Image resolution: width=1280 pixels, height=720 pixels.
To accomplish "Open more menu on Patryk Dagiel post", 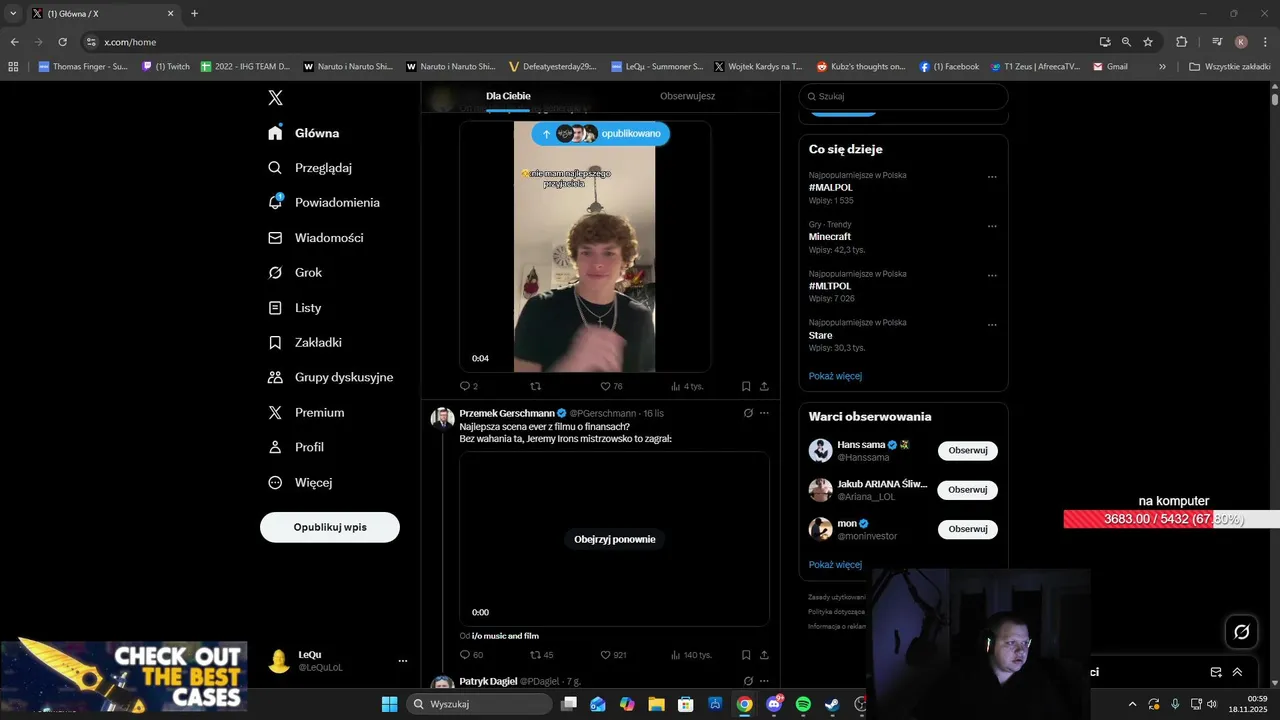I will pos(764,681).
